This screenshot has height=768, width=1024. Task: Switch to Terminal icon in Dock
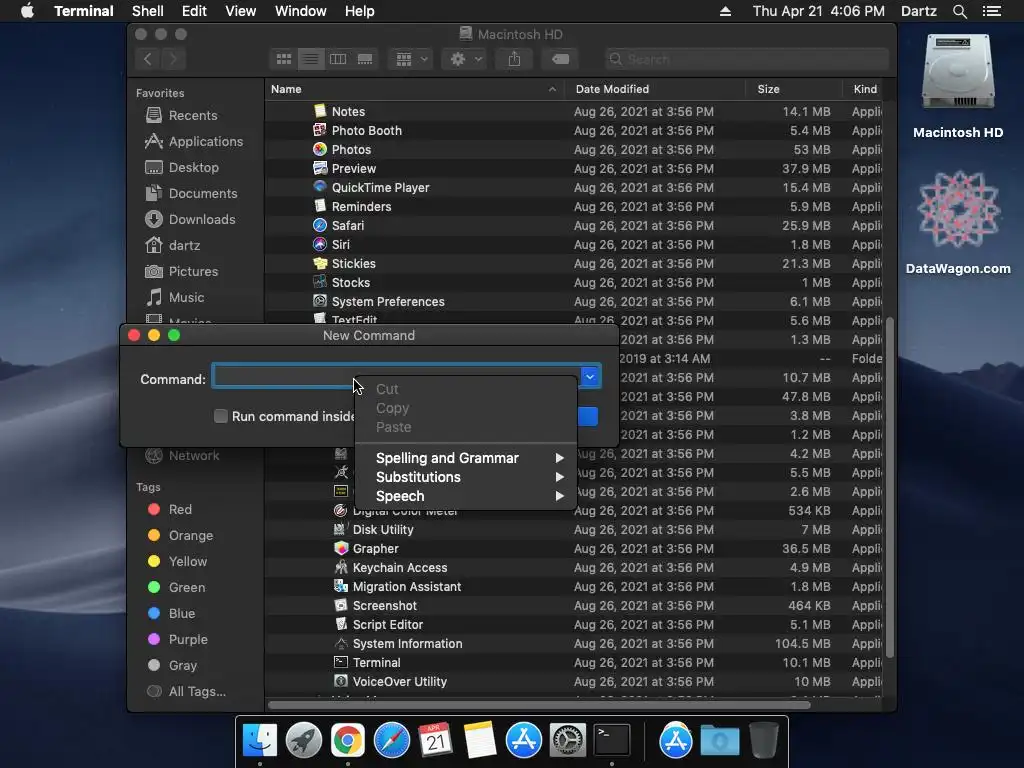coord(612,741)
